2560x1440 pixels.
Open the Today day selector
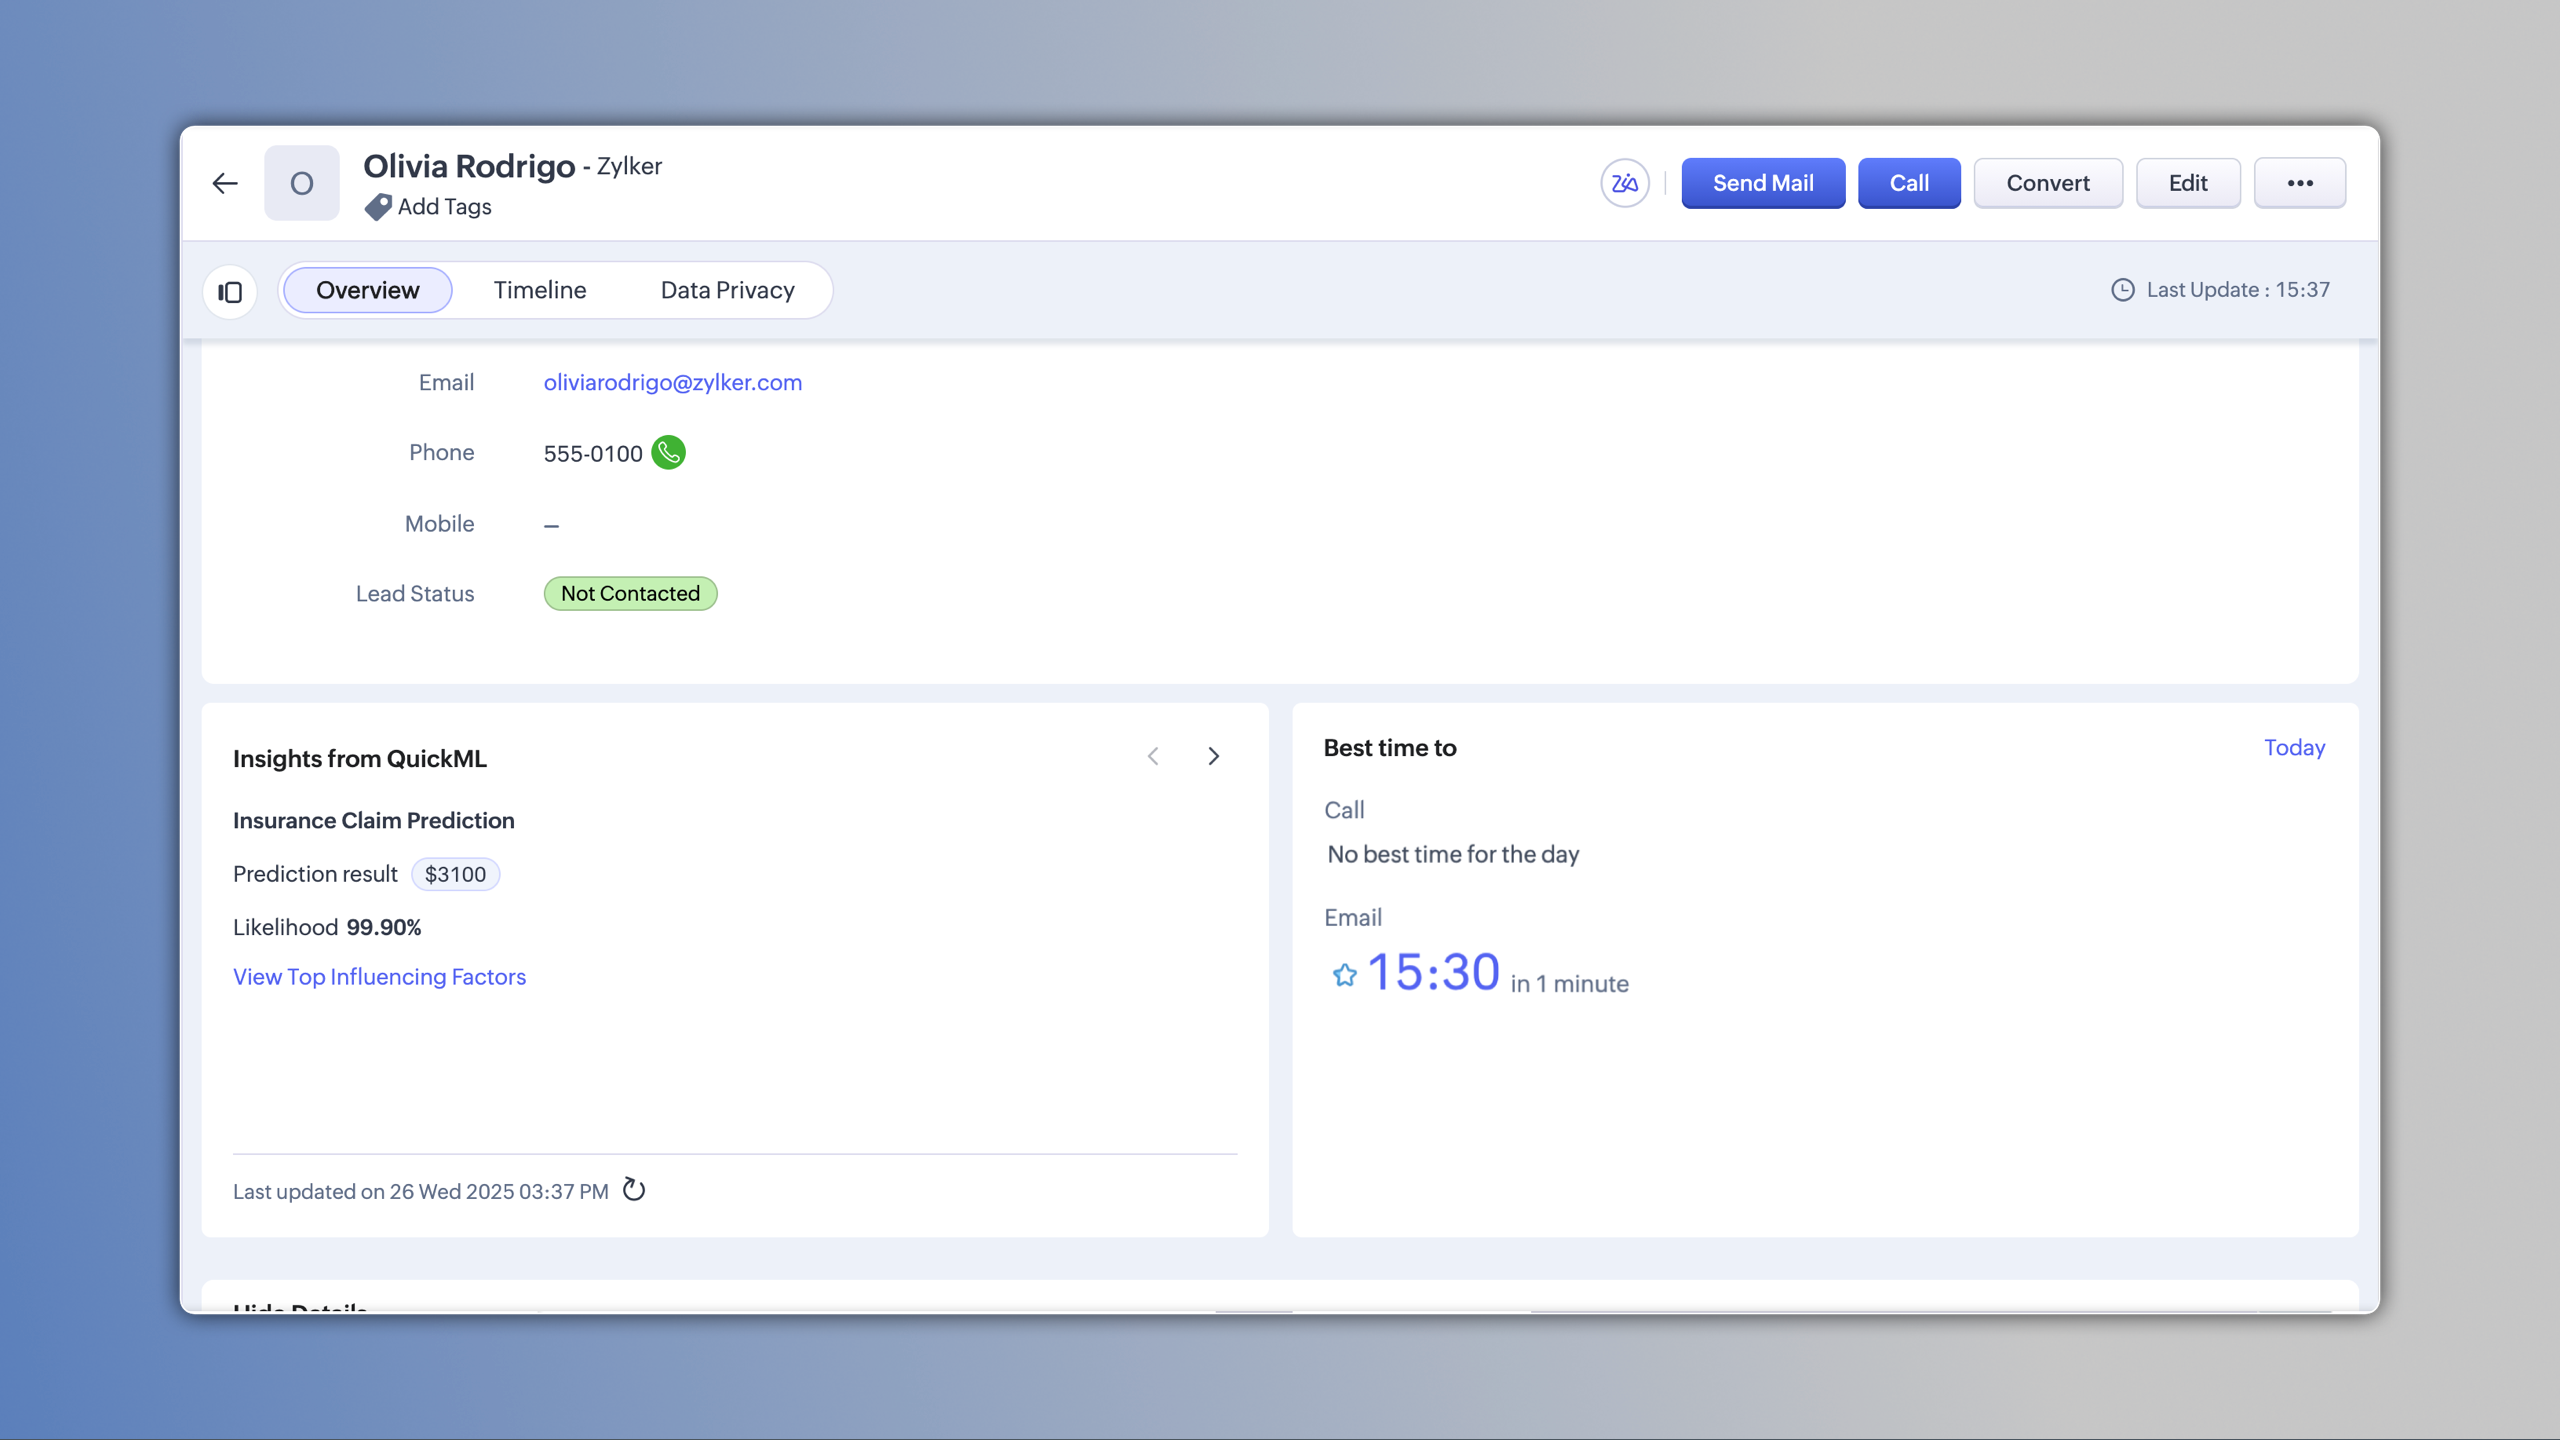2294,748
